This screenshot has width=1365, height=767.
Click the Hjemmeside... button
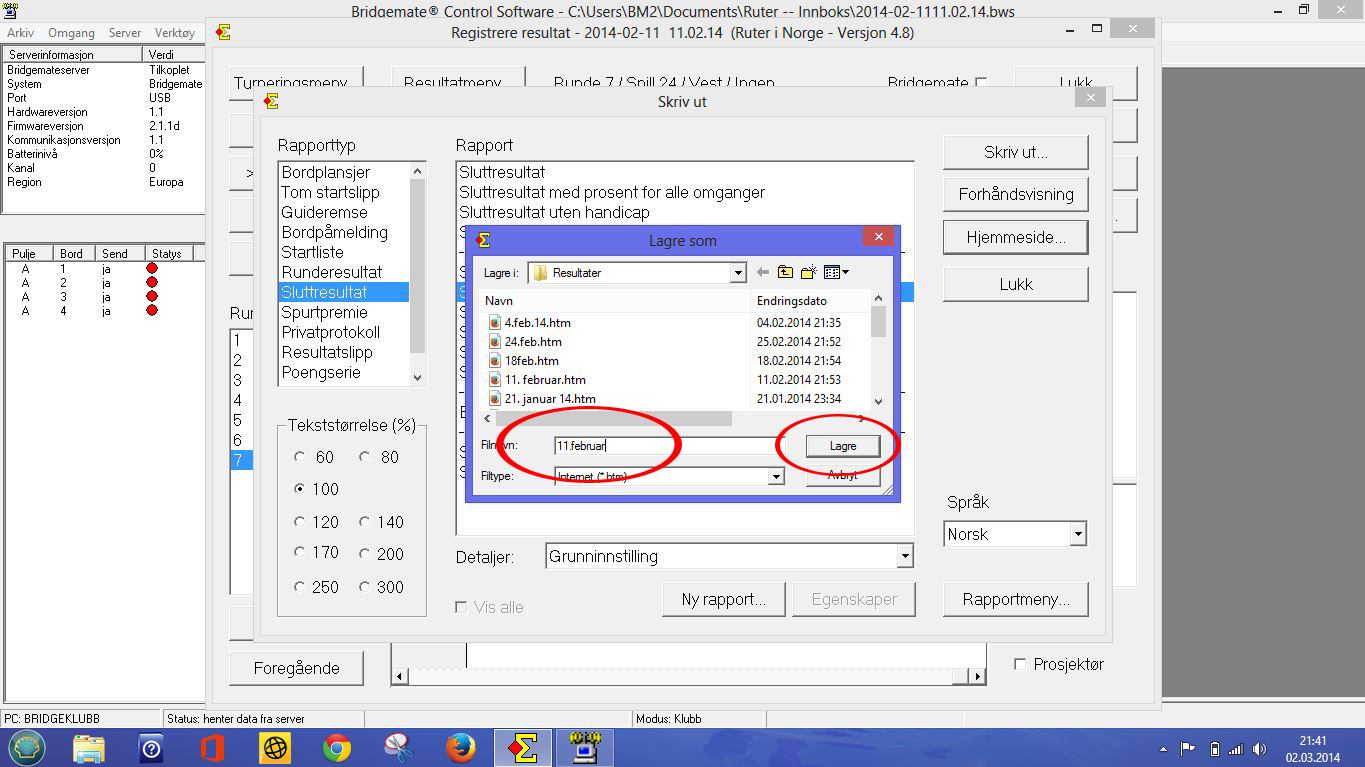[x=1015, y=237]
